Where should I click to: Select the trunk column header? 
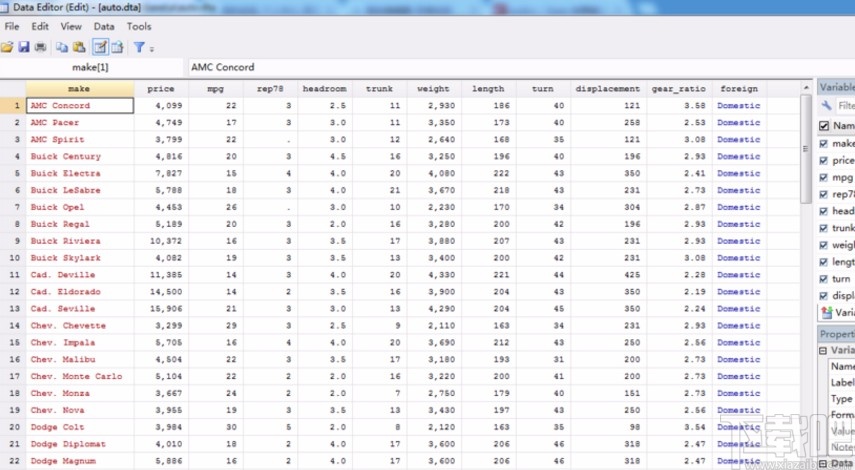coord(379,88)
